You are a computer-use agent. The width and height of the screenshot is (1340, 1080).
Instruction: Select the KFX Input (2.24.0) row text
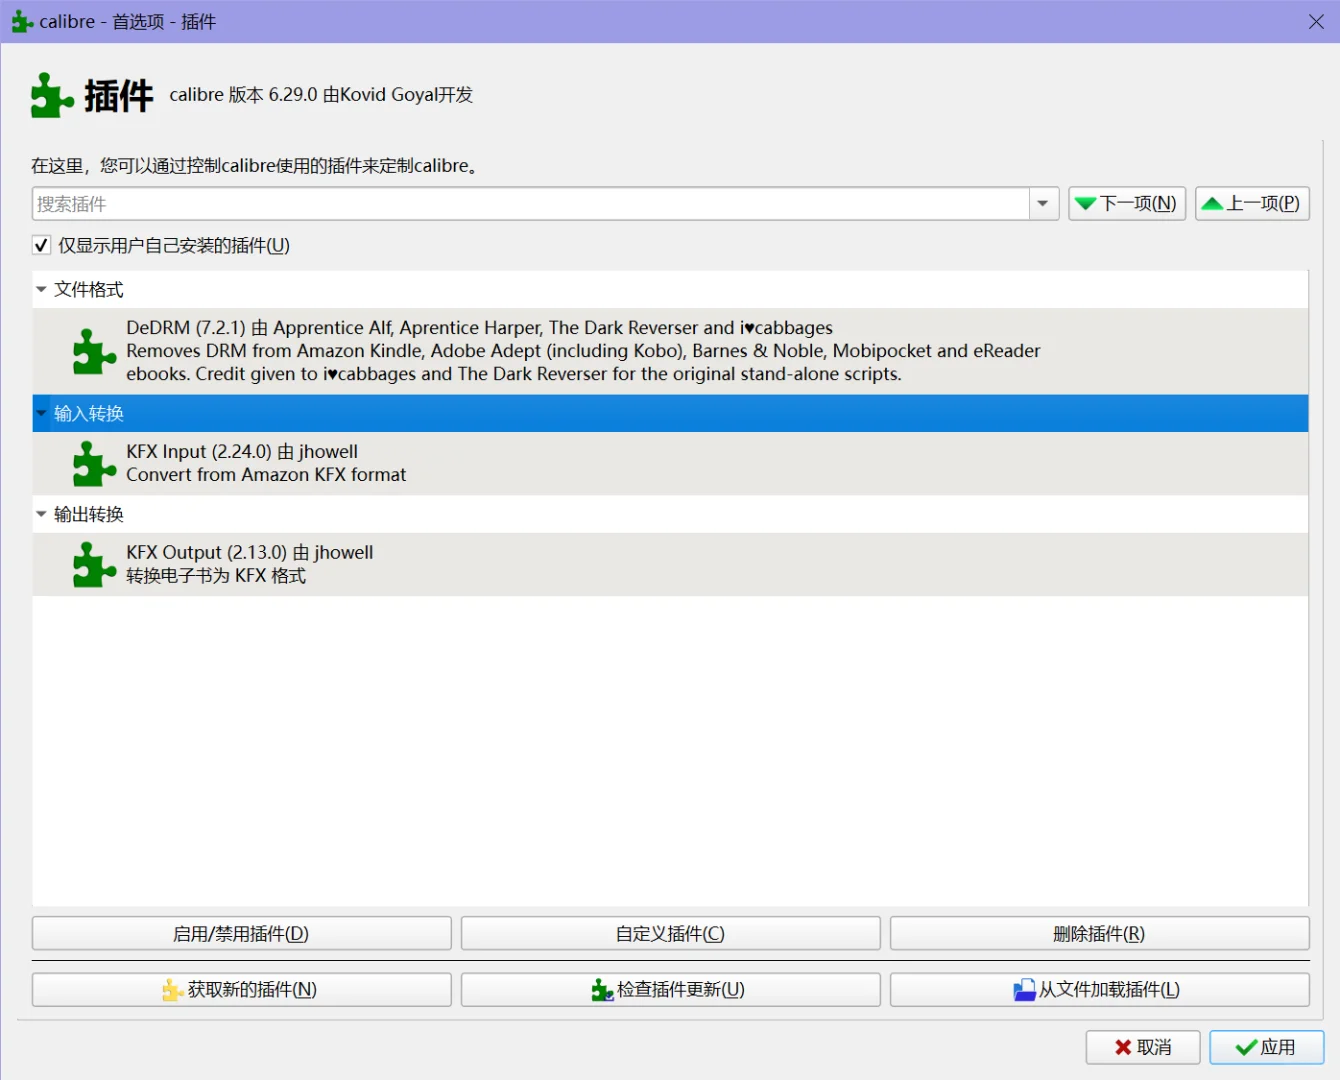[266, 463]
